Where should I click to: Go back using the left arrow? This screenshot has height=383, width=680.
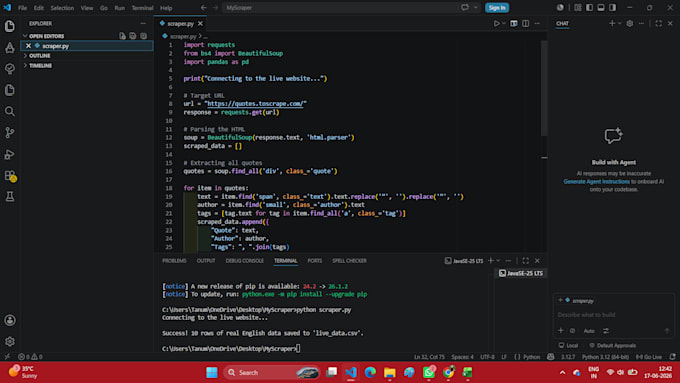[x=203, y=7]
